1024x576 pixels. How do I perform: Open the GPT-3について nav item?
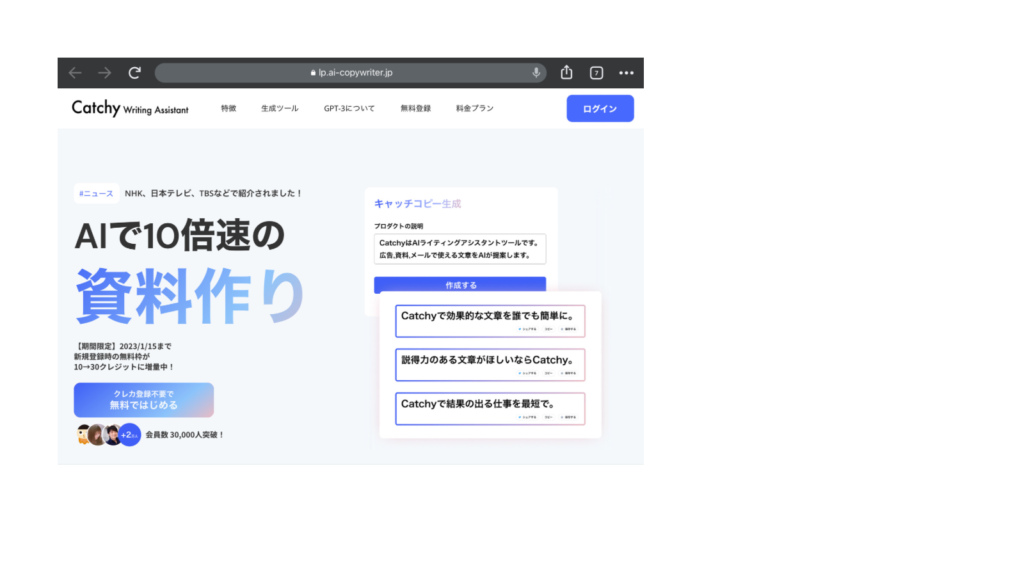349,108
